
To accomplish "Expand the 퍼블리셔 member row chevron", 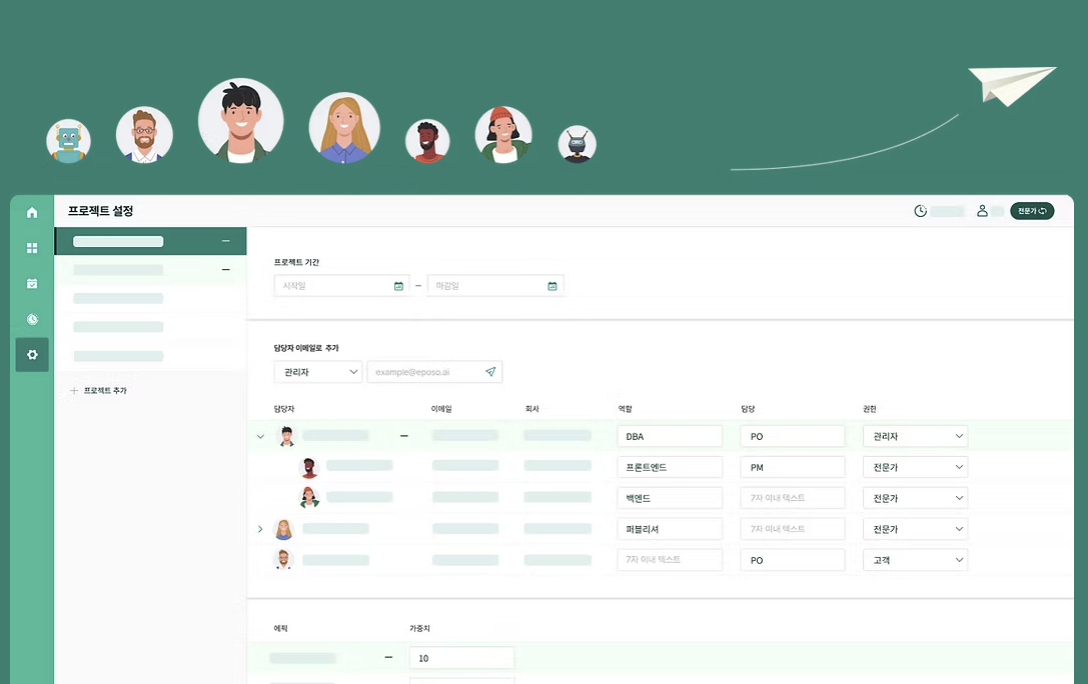I will click(260, 528).
